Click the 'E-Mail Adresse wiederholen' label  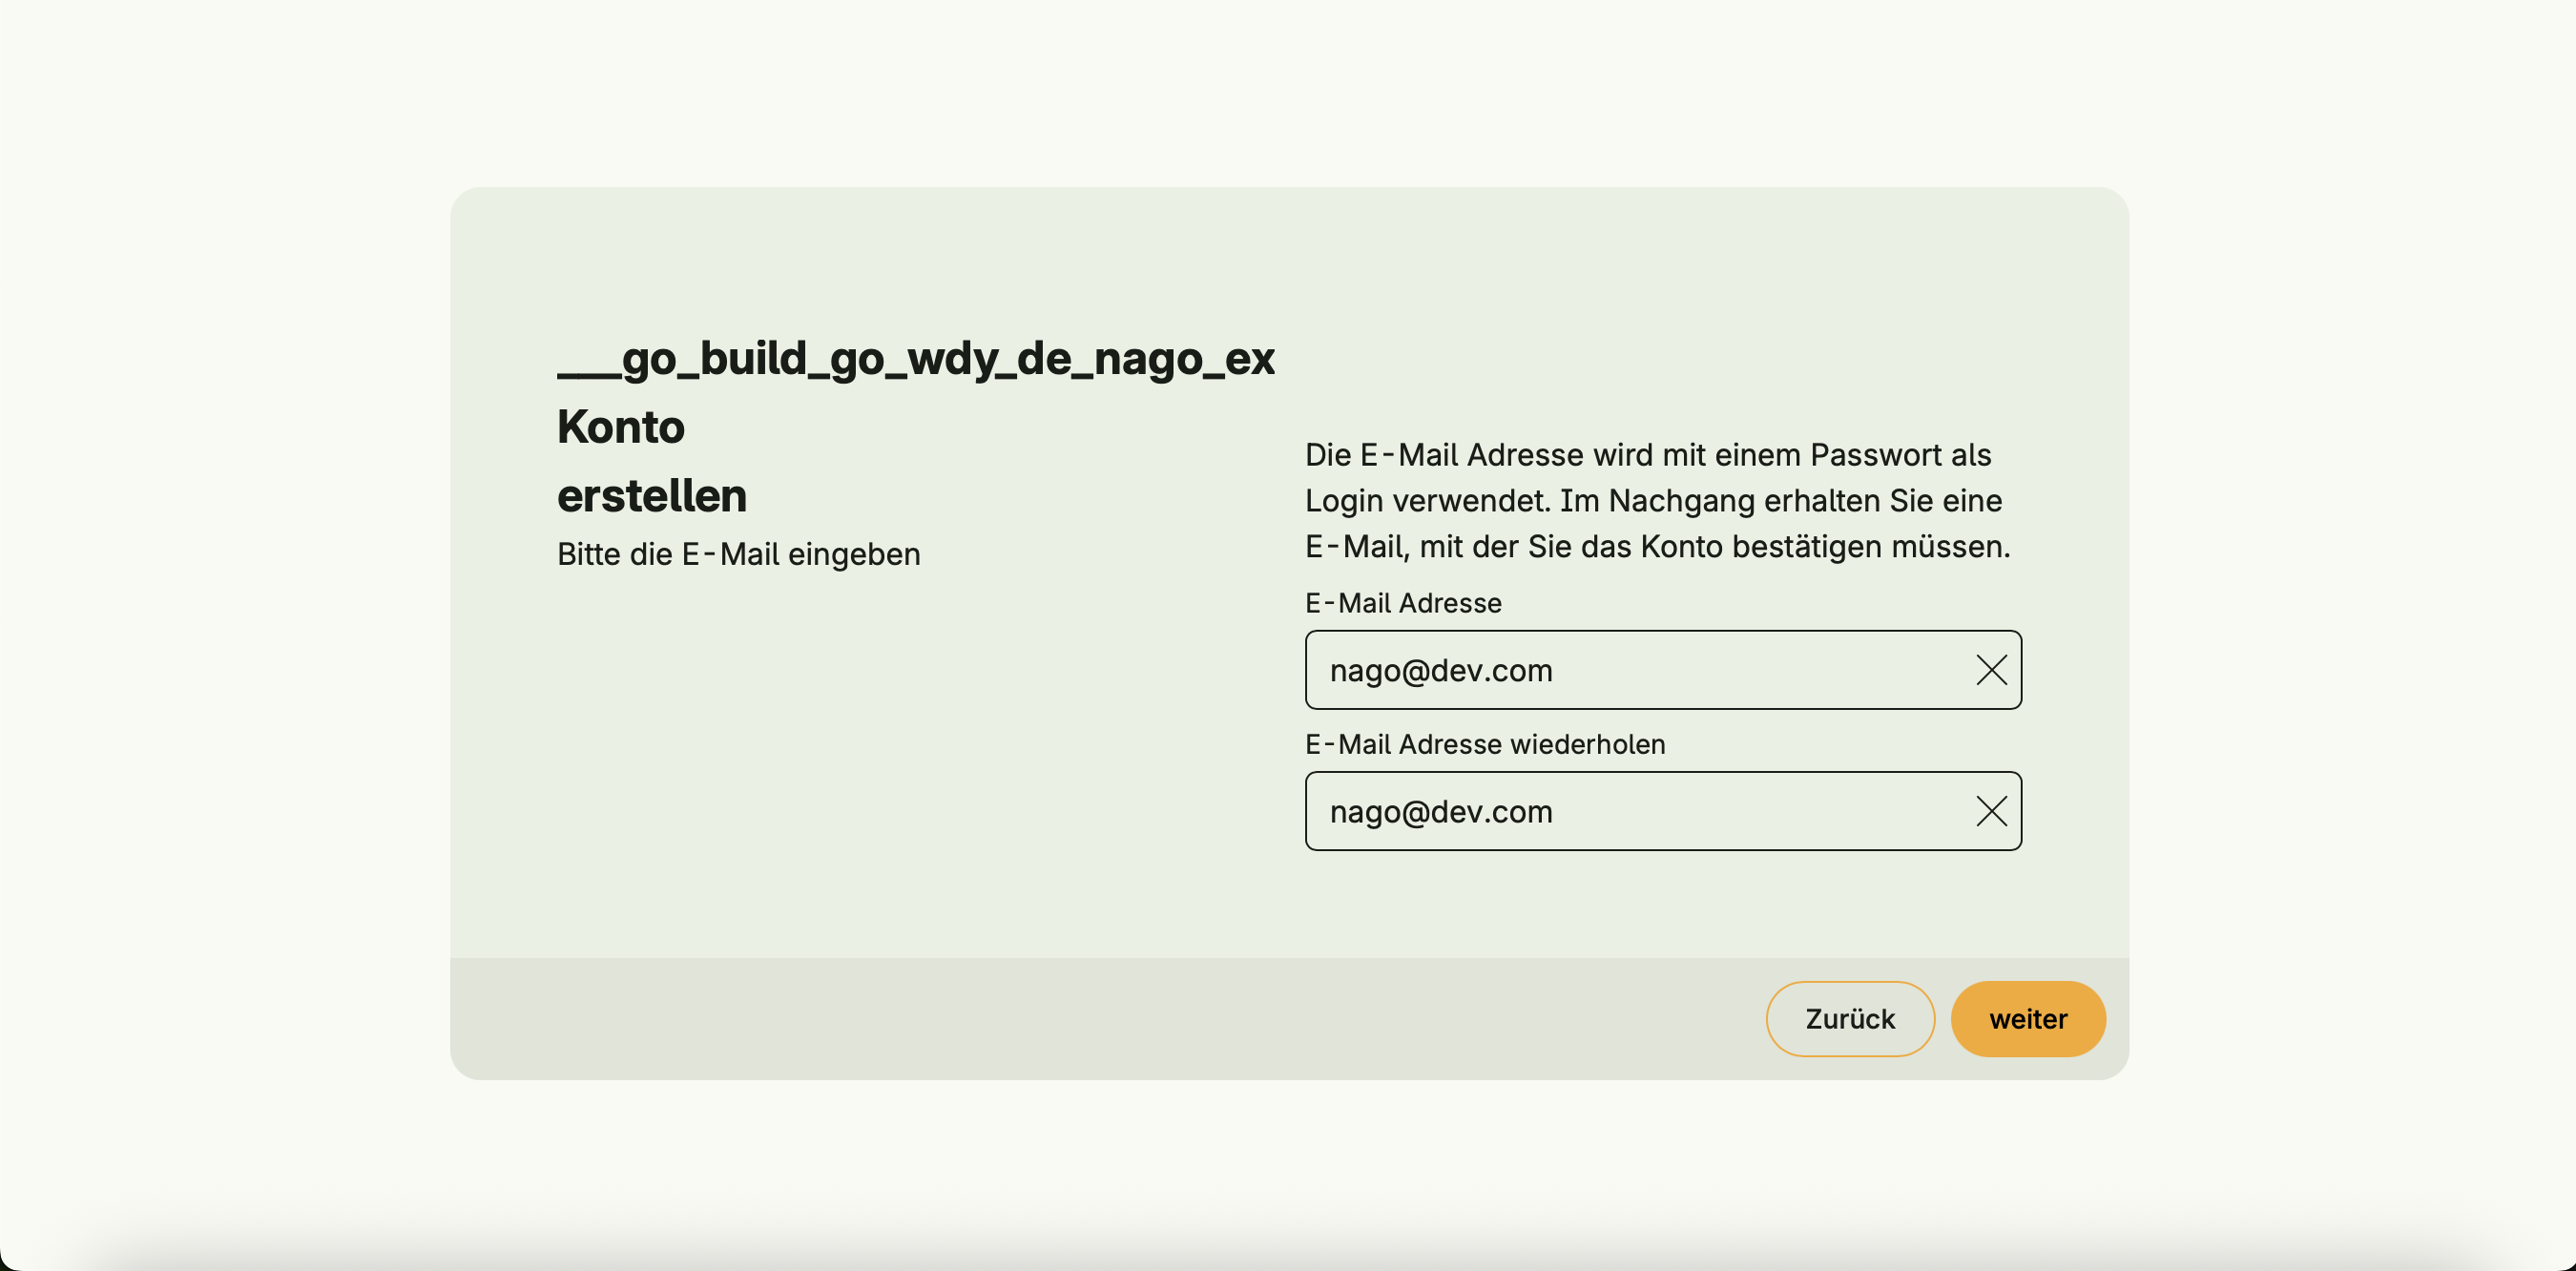click(1484, 744)
